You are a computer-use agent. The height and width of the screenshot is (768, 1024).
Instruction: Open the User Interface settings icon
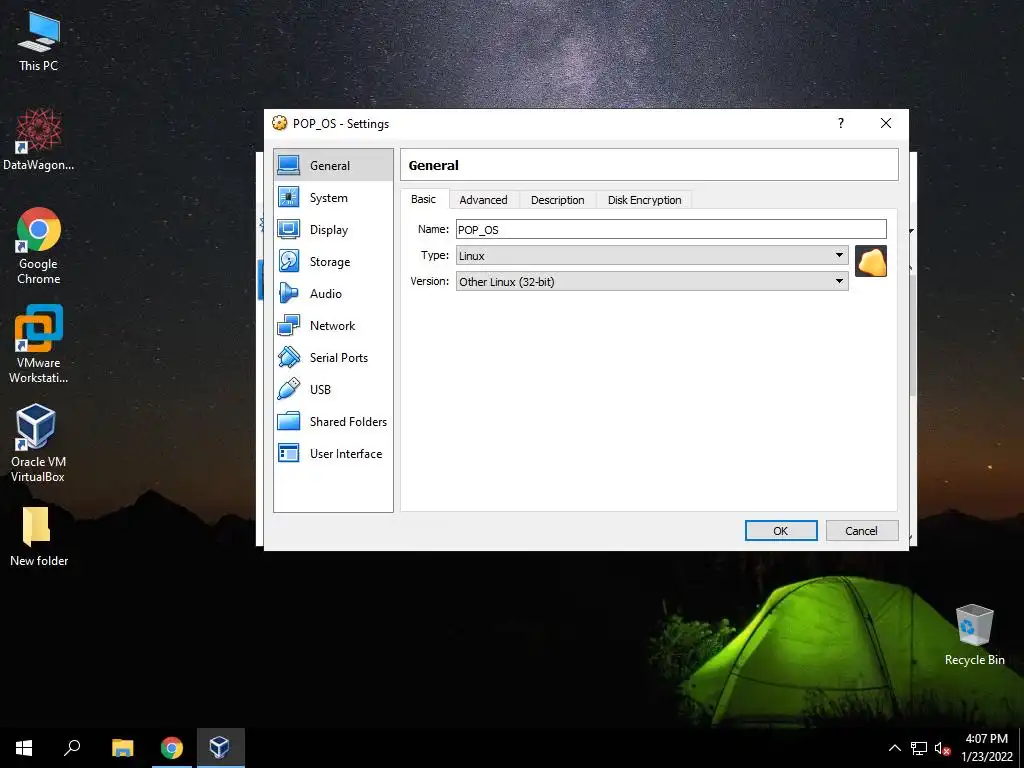click(x=288, y=453)
